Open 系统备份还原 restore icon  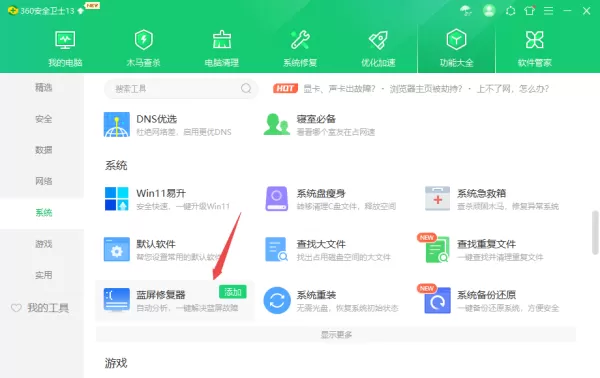437,300
